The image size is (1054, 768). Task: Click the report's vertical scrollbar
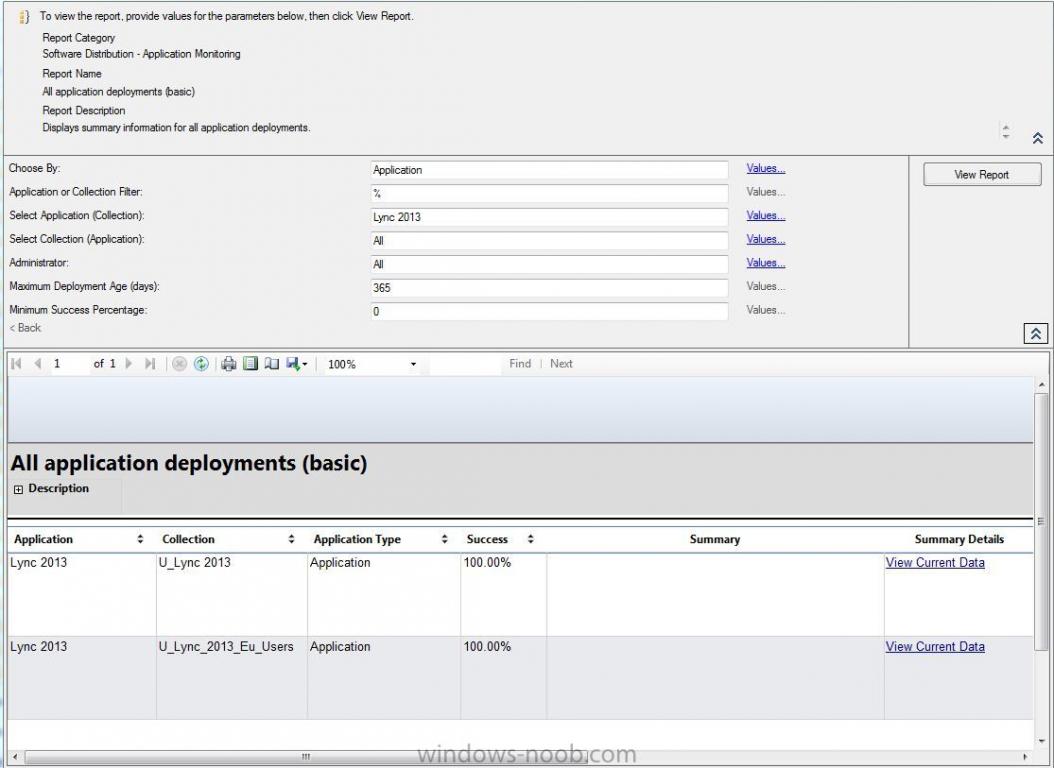[x=1041, y=521]
